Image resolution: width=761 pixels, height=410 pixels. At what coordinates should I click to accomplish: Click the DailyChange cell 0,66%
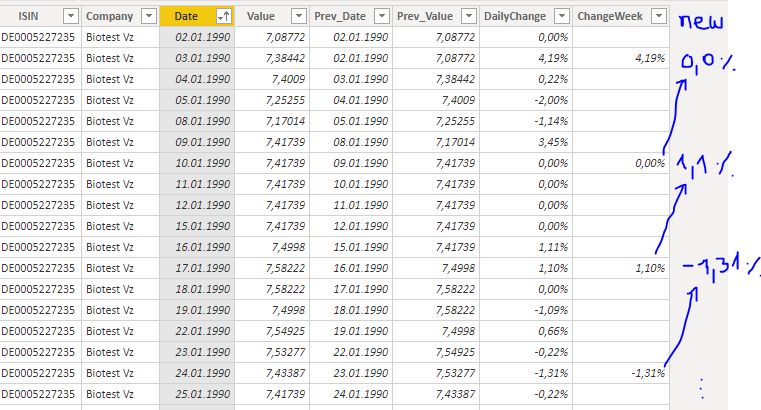[526, 331]
